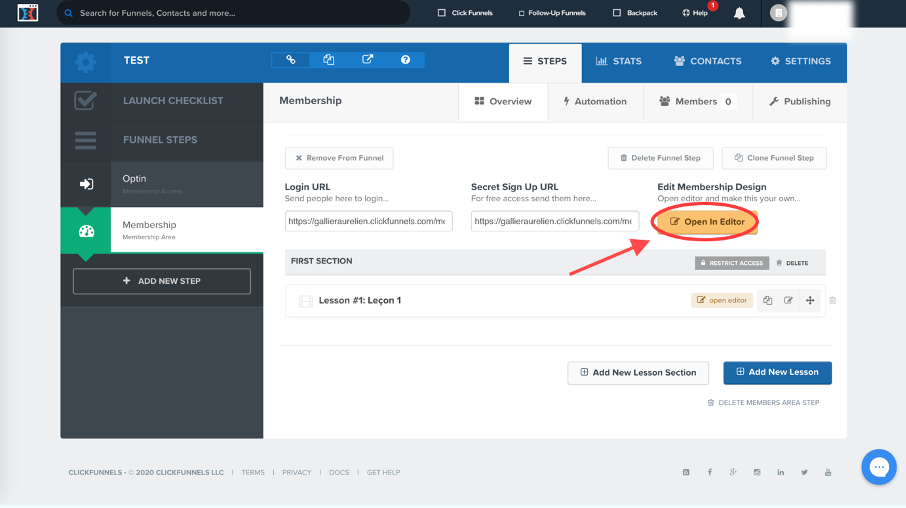Delete Lesson #1 with trash icon
Viewport: 906px width, 508px height.
833,301
